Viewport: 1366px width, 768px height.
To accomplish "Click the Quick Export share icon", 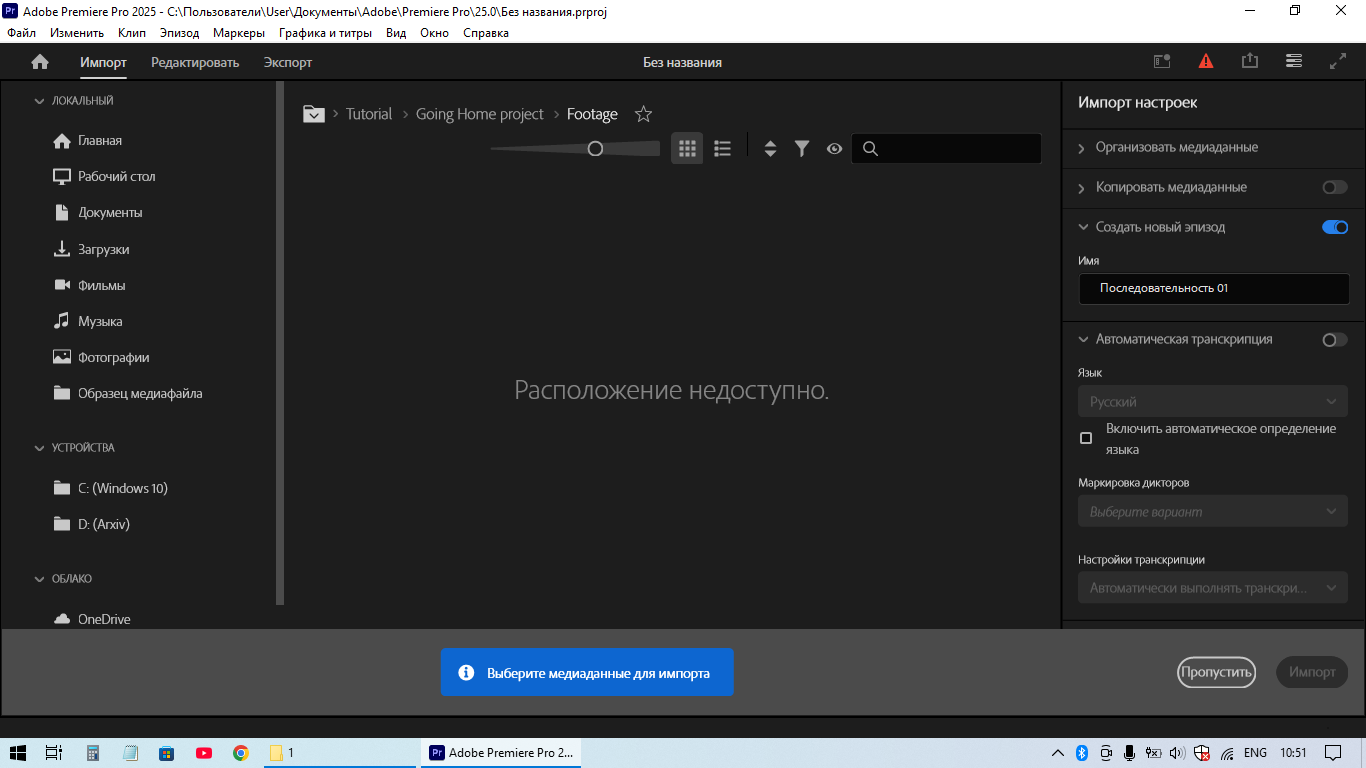I will (1250, 61).
